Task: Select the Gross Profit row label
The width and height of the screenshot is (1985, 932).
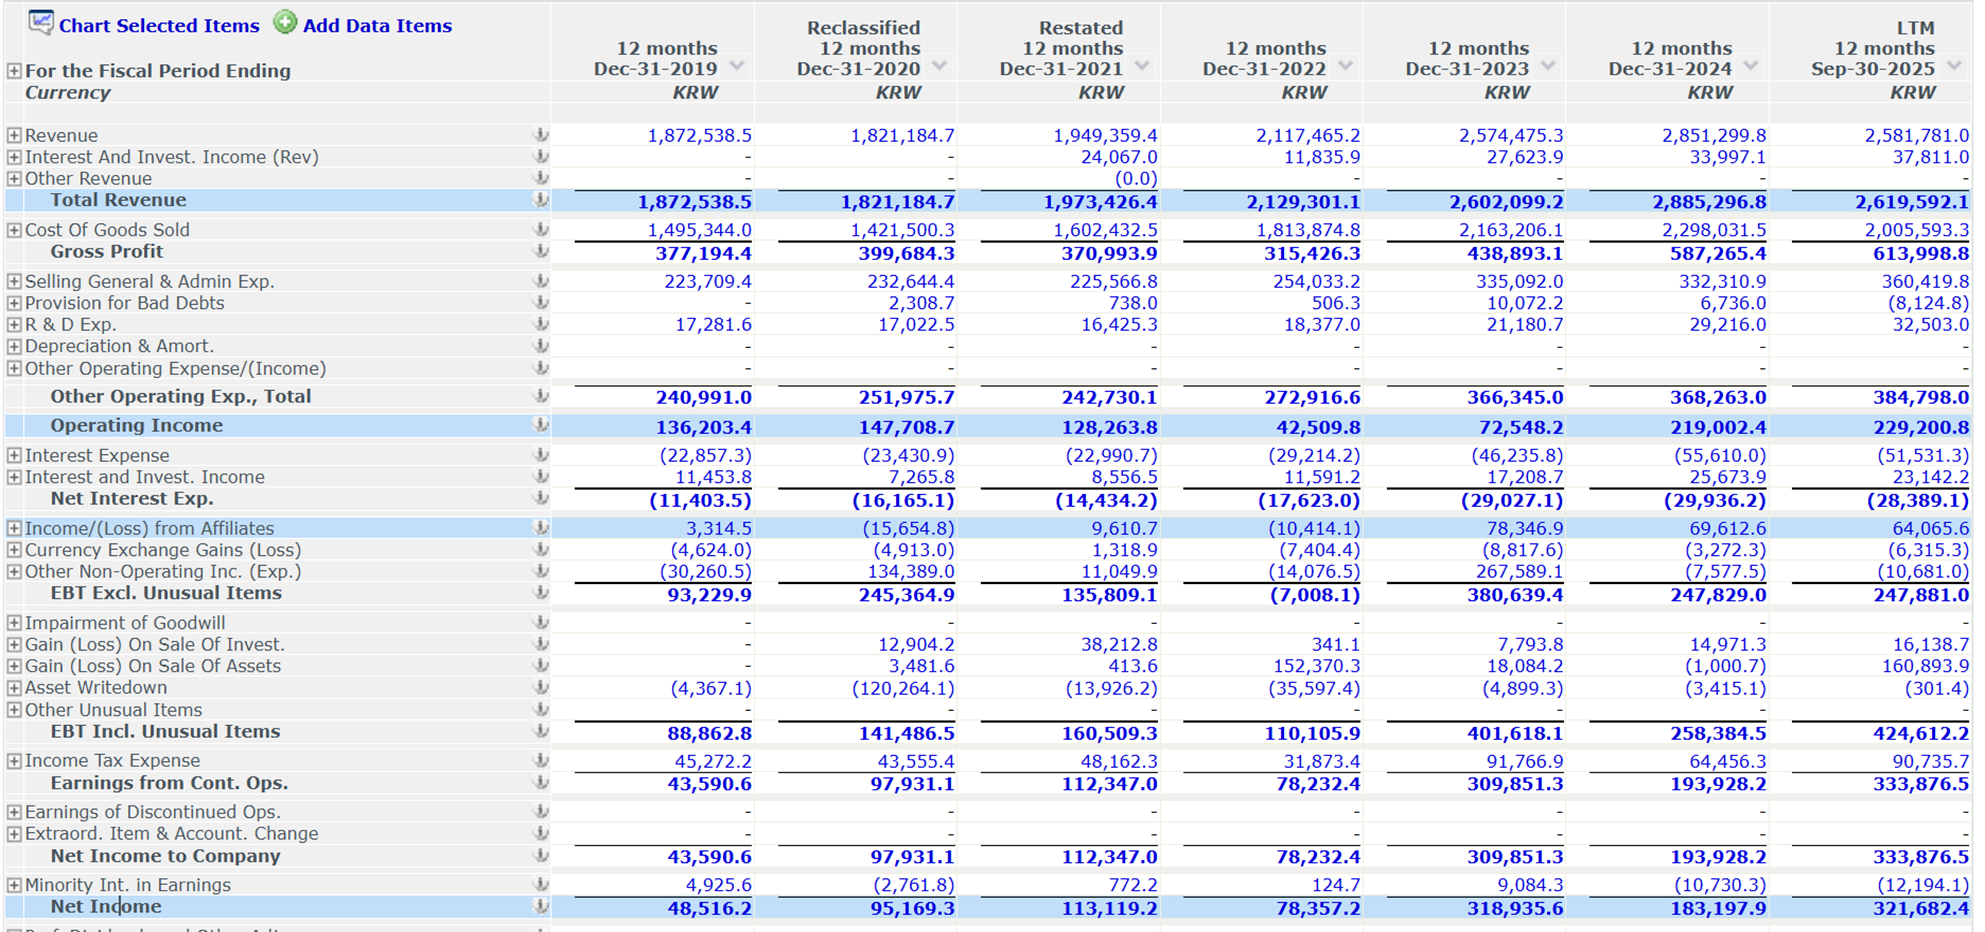Action: click(x=107, y=252)
